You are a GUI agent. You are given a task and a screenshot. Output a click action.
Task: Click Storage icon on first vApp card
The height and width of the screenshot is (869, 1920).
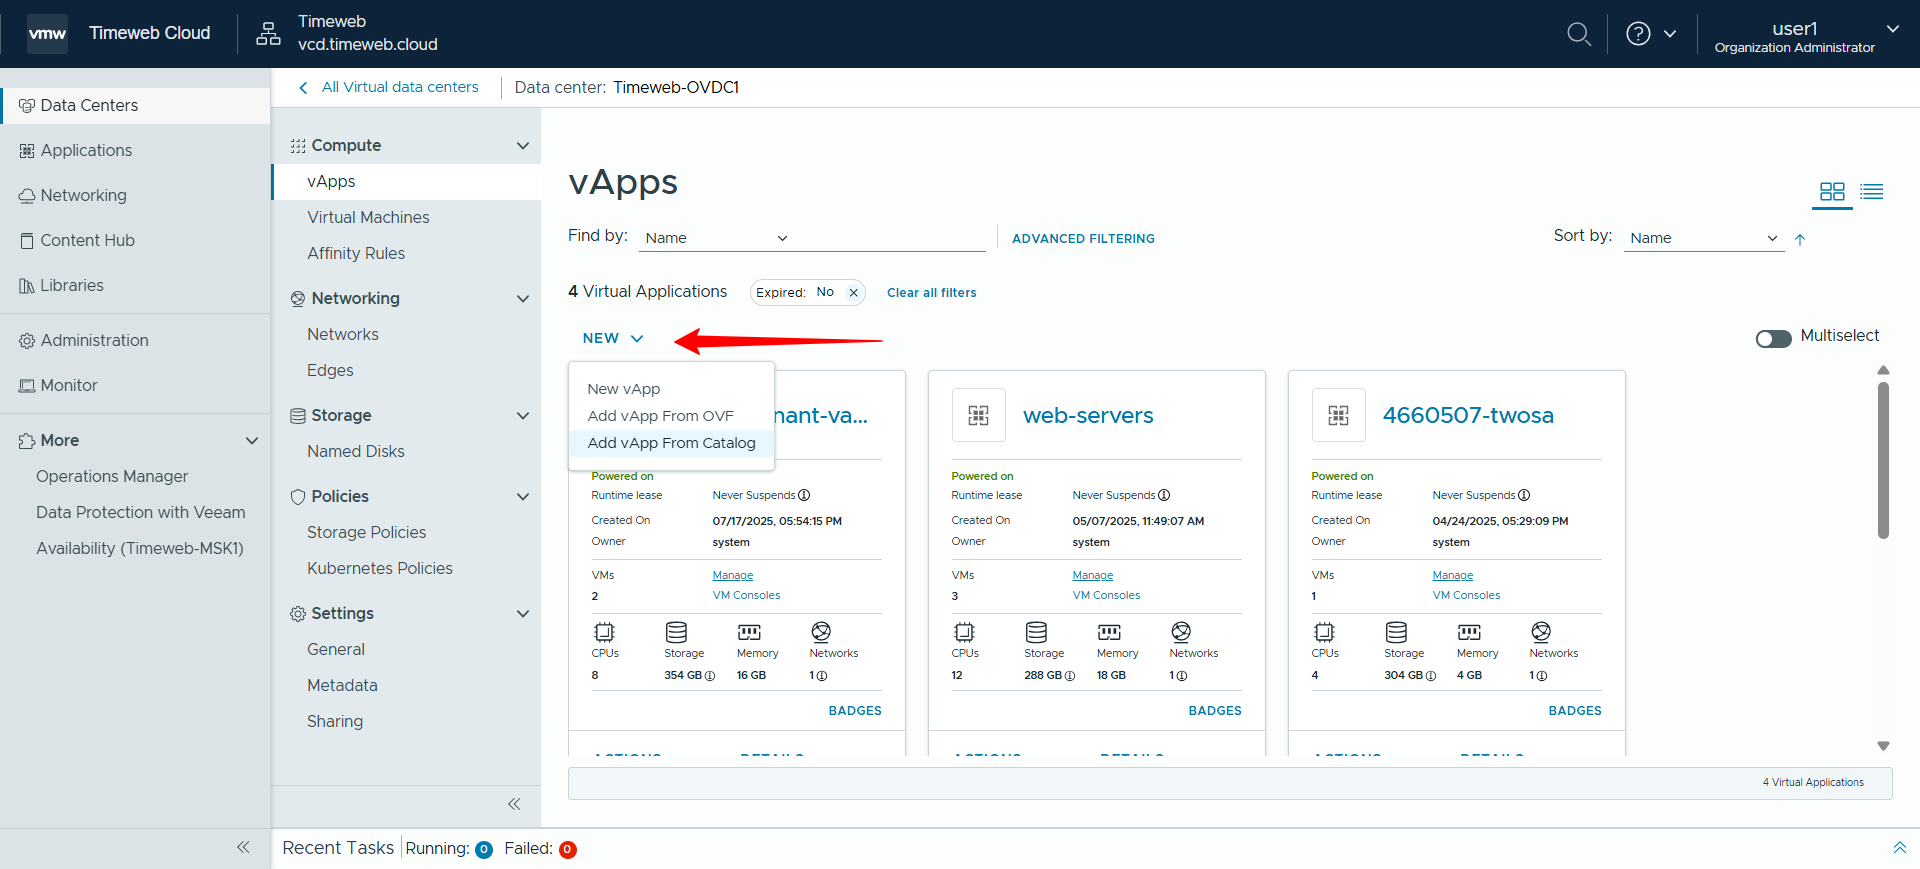(x=676, y=632)
